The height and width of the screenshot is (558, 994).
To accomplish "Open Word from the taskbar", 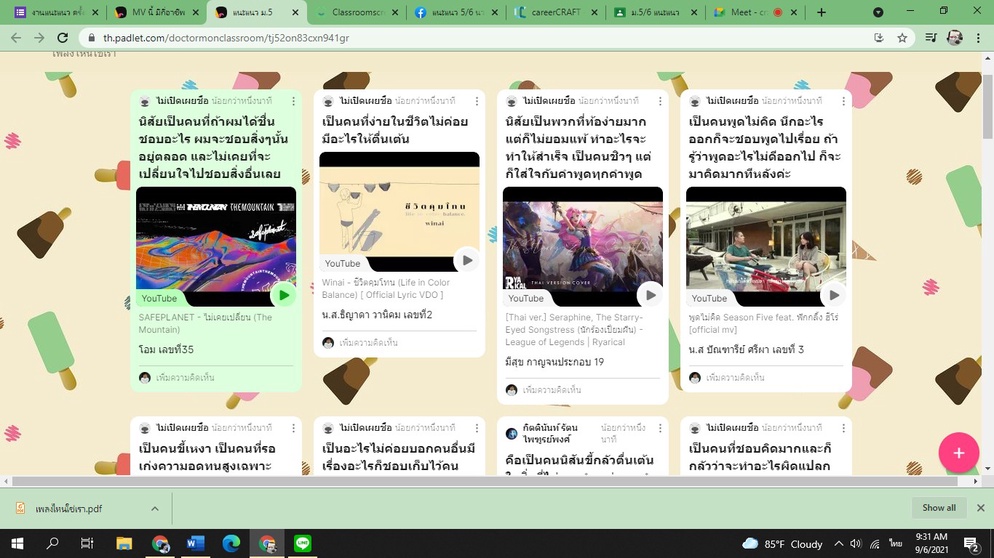I will click(195, 543).
